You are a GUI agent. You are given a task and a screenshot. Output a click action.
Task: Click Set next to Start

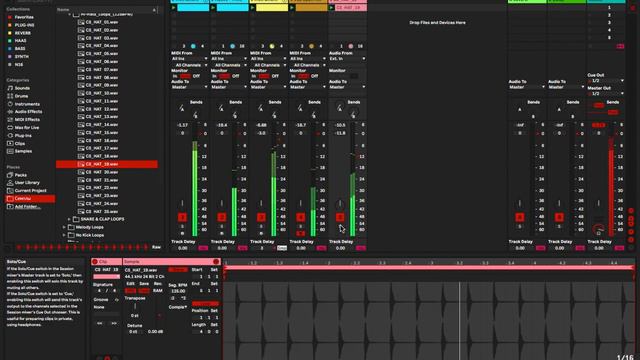point(214,270)
